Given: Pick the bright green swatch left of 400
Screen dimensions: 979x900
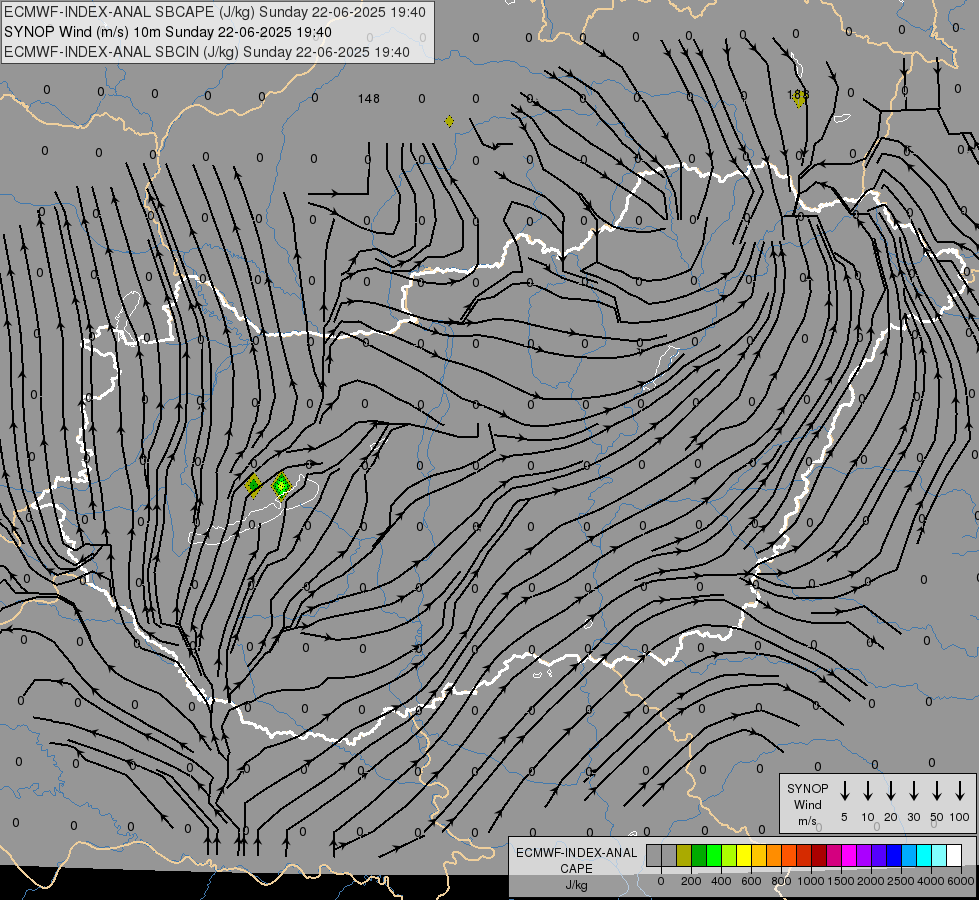Looking at the screenshot, I should [714, 855].
